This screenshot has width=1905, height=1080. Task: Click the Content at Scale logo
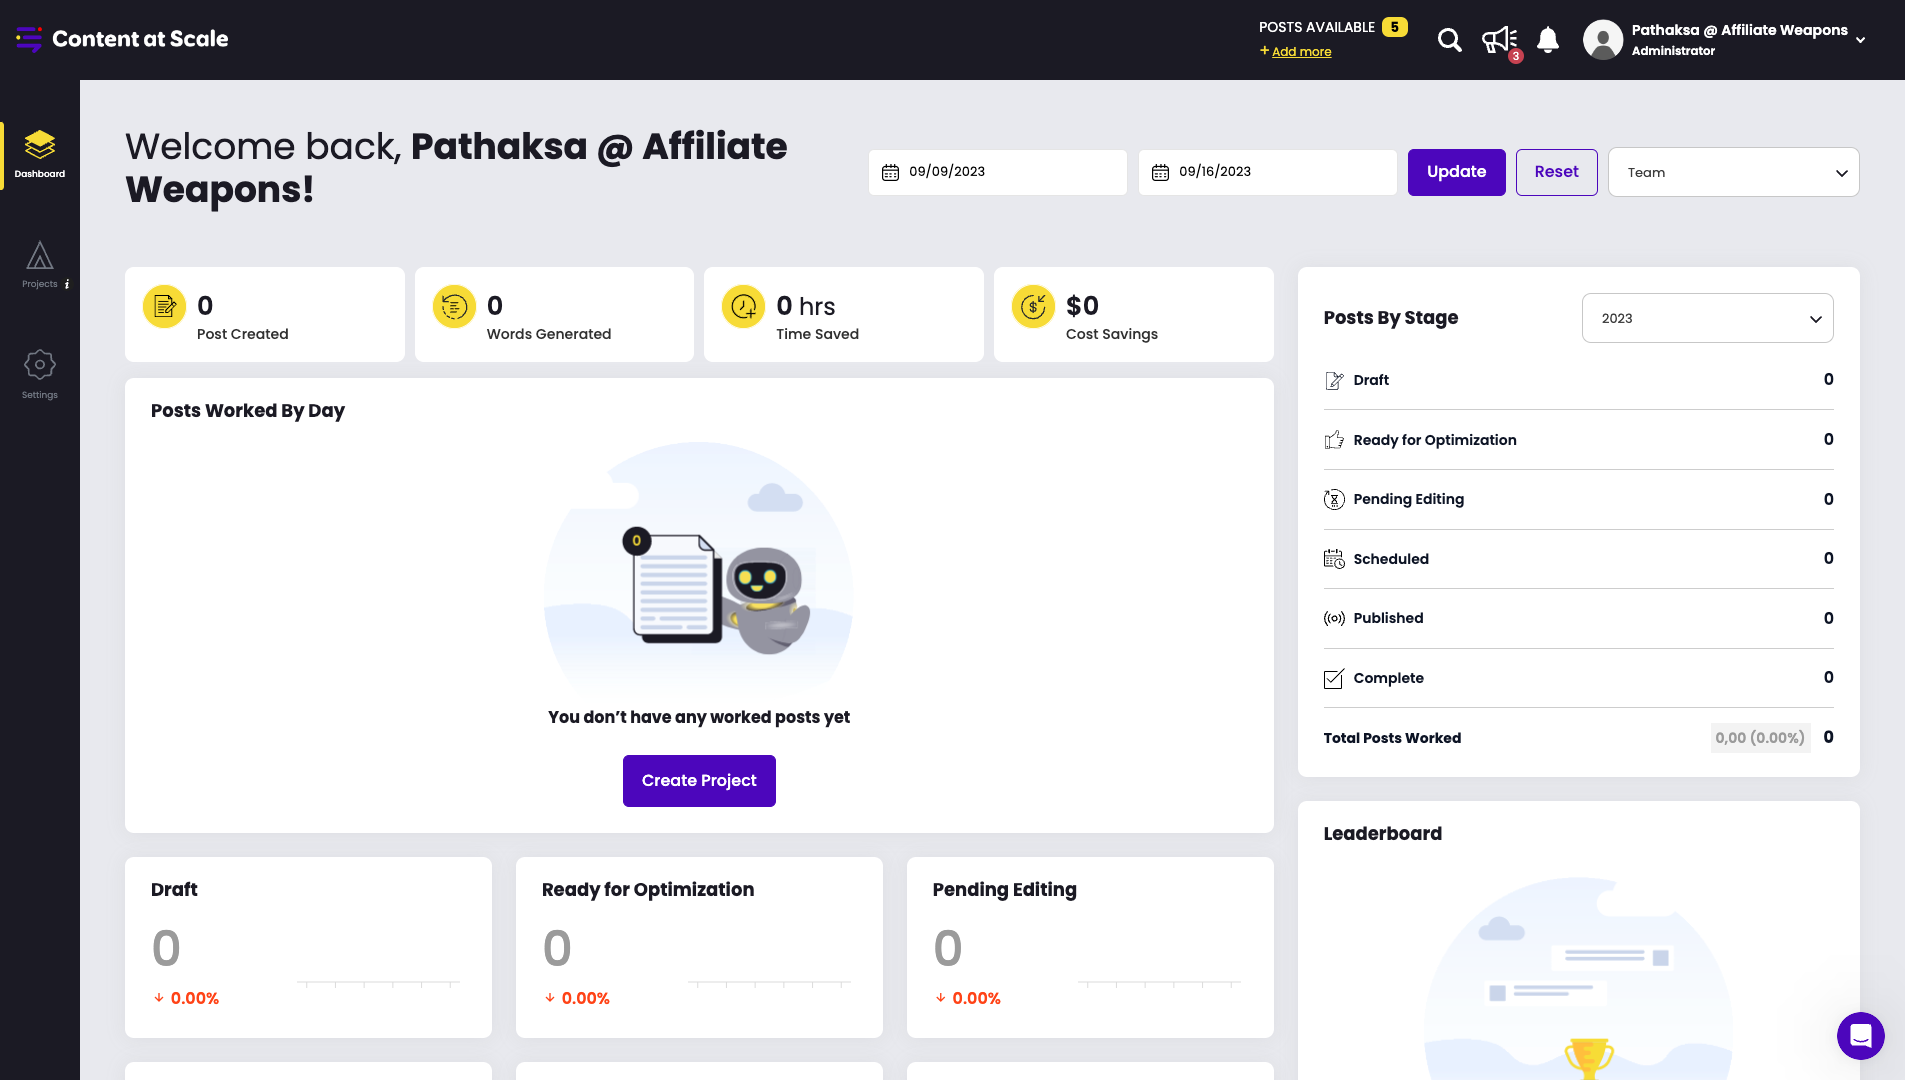(x=122, y=39)
